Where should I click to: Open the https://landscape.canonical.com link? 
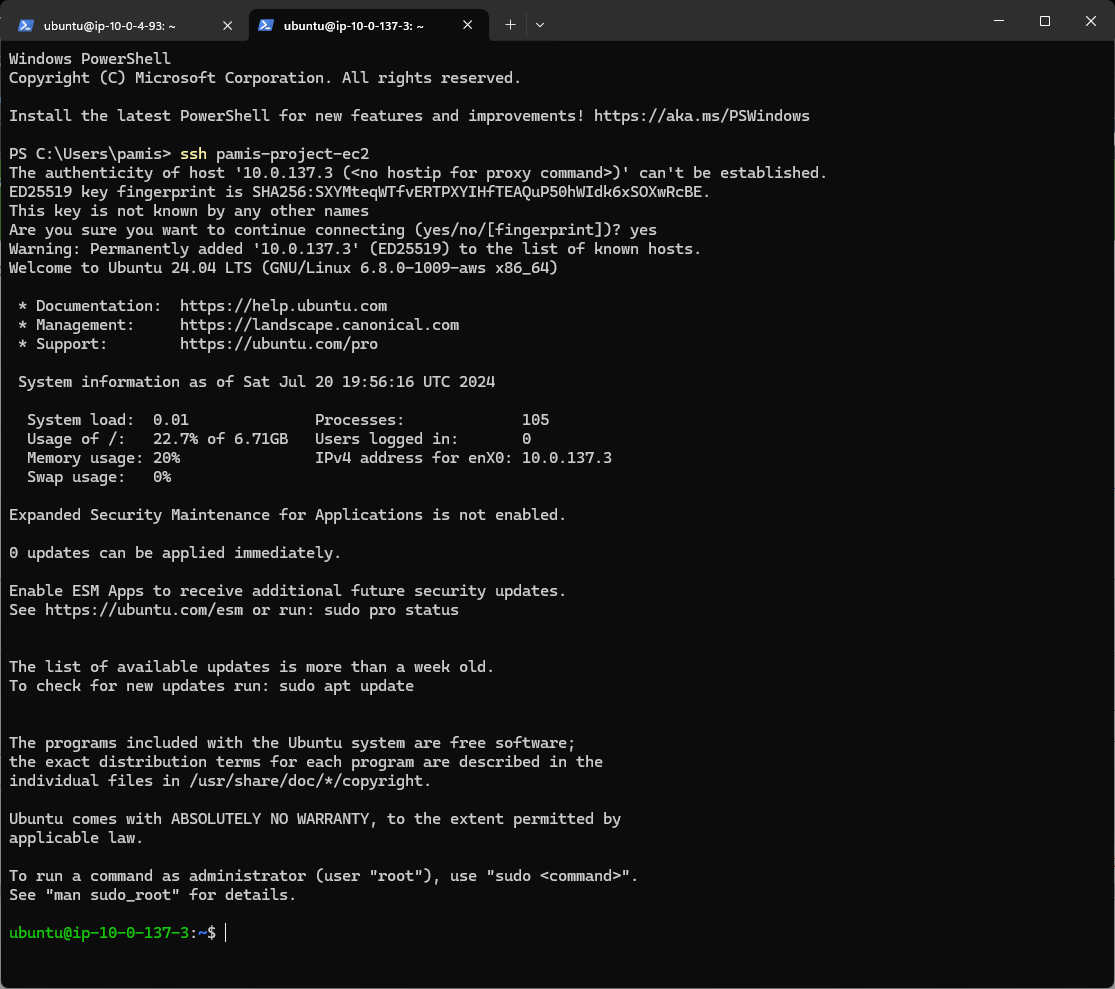point(319,325)
